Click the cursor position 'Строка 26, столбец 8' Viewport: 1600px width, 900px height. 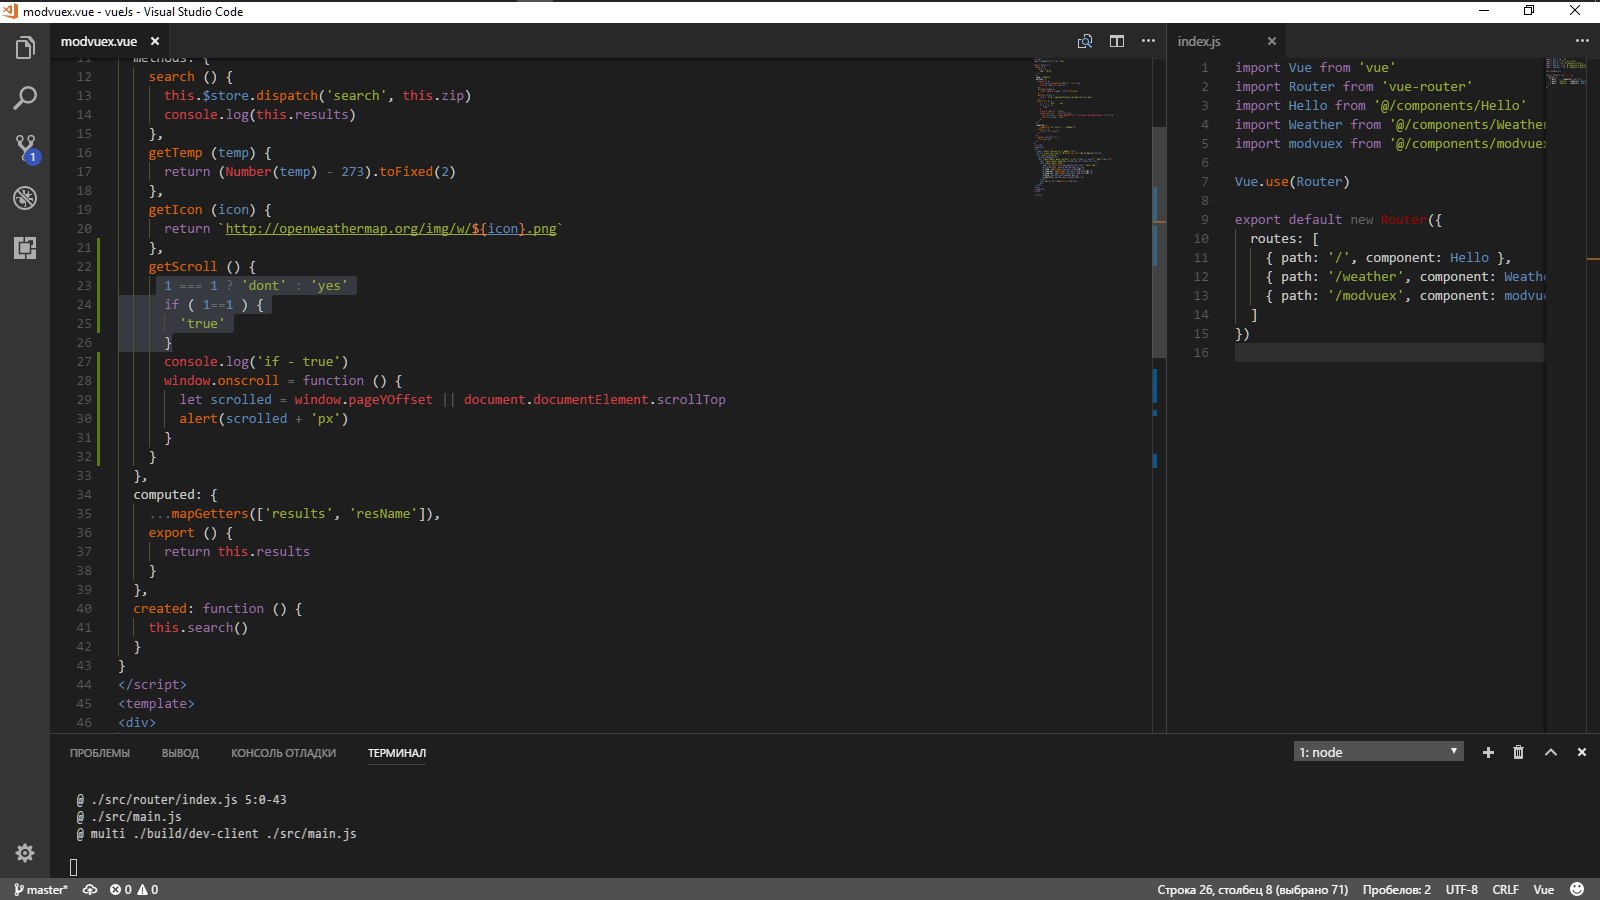(x=1252, y=889)
